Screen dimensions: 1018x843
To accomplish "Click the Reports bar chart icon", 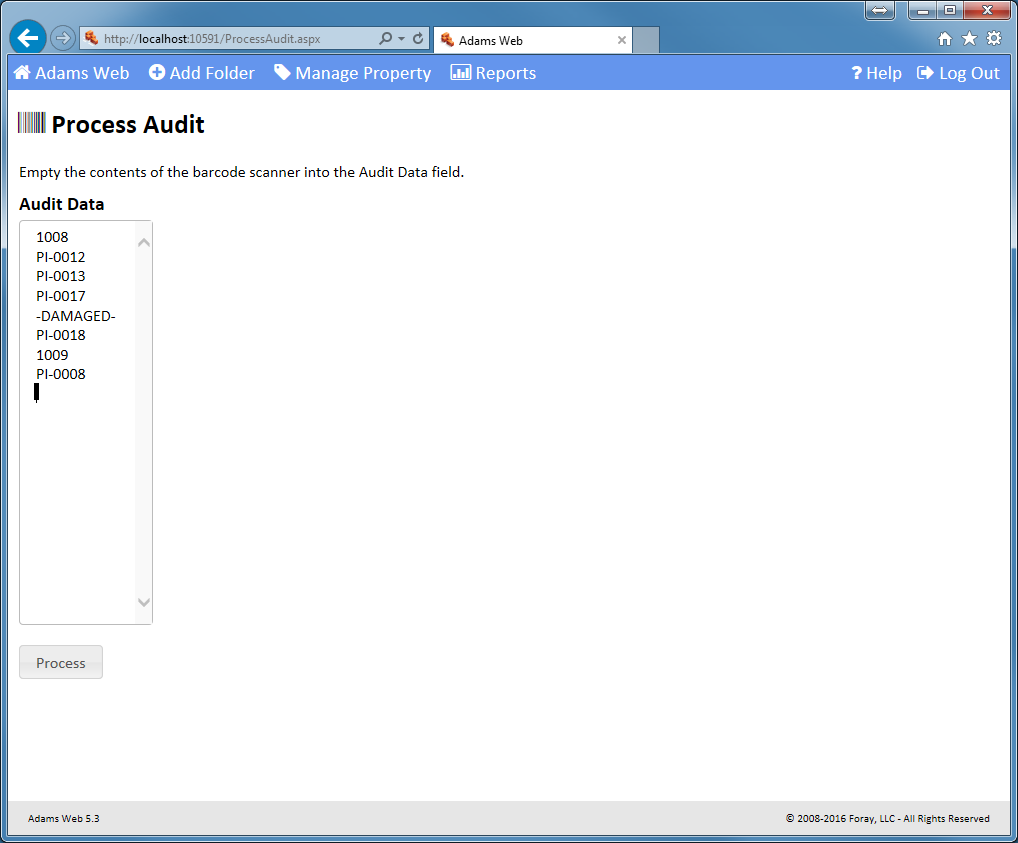I will coord(460,73).
